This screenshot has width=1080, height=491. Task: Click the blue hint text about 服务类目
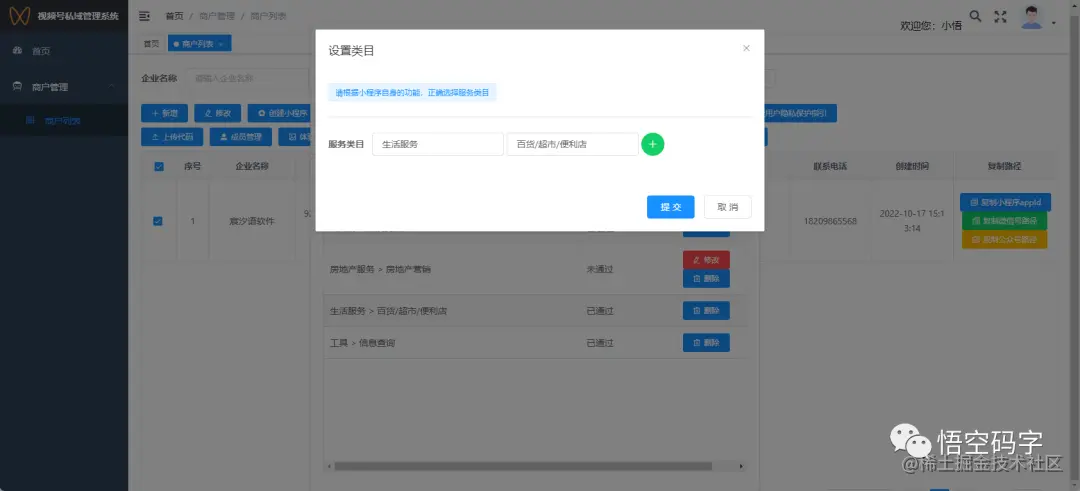point(412,92)
